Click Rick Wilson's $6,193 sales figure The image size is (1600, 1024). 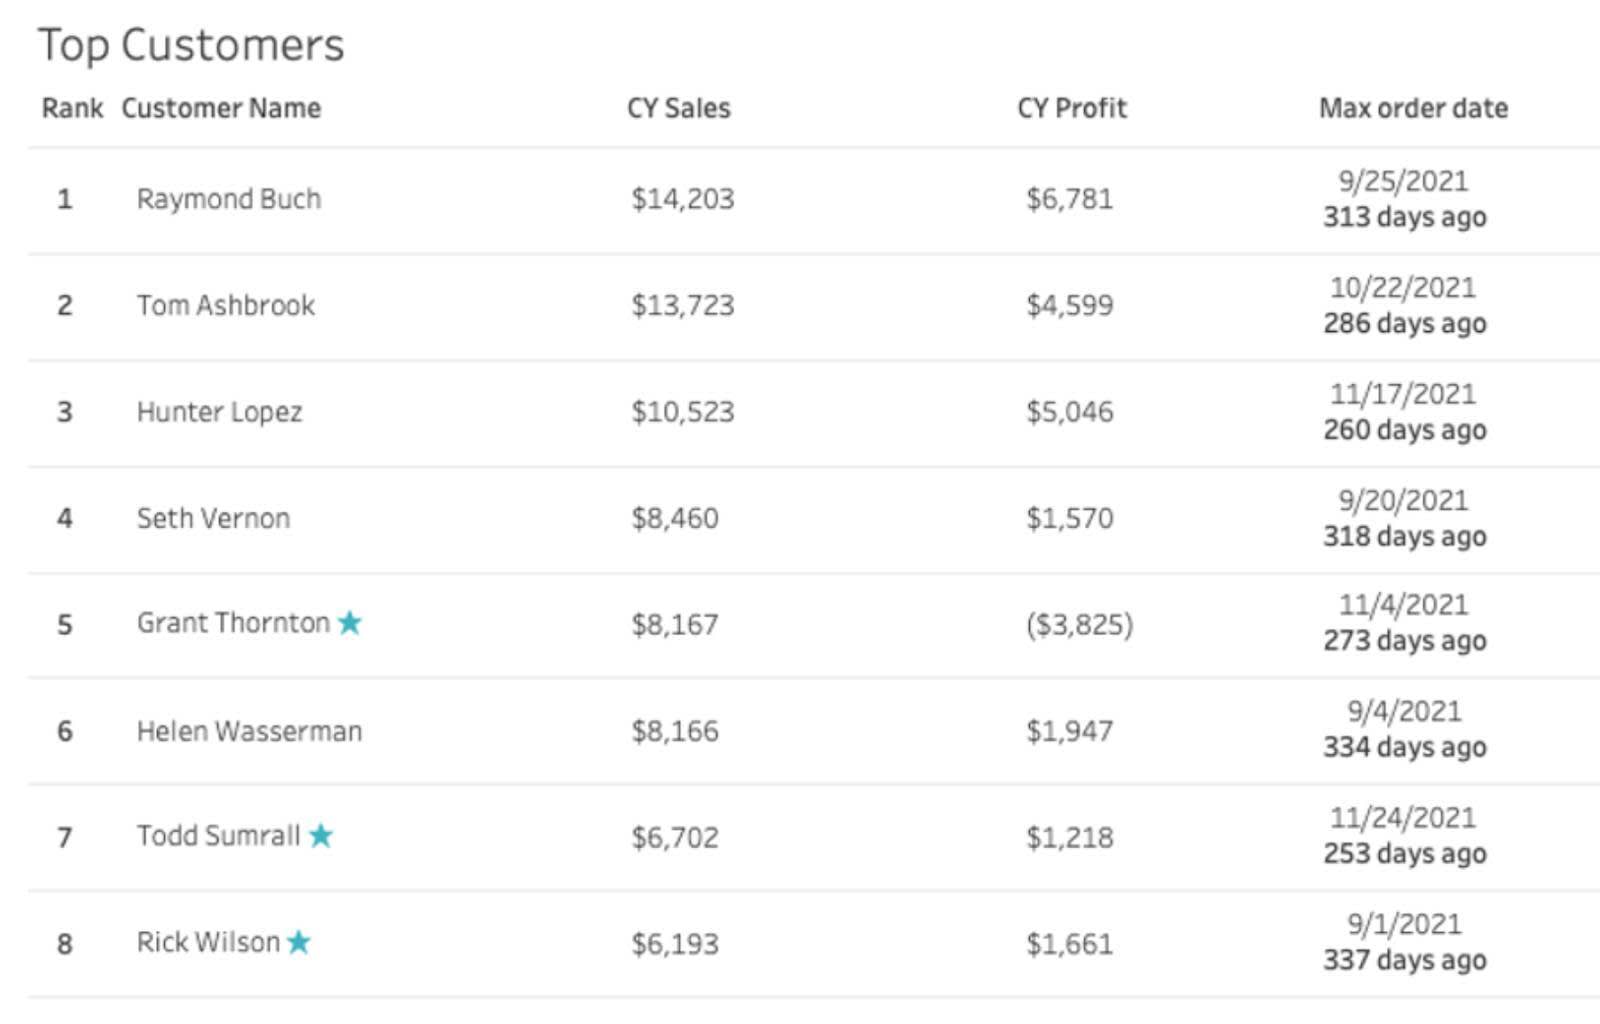[674, 944]
